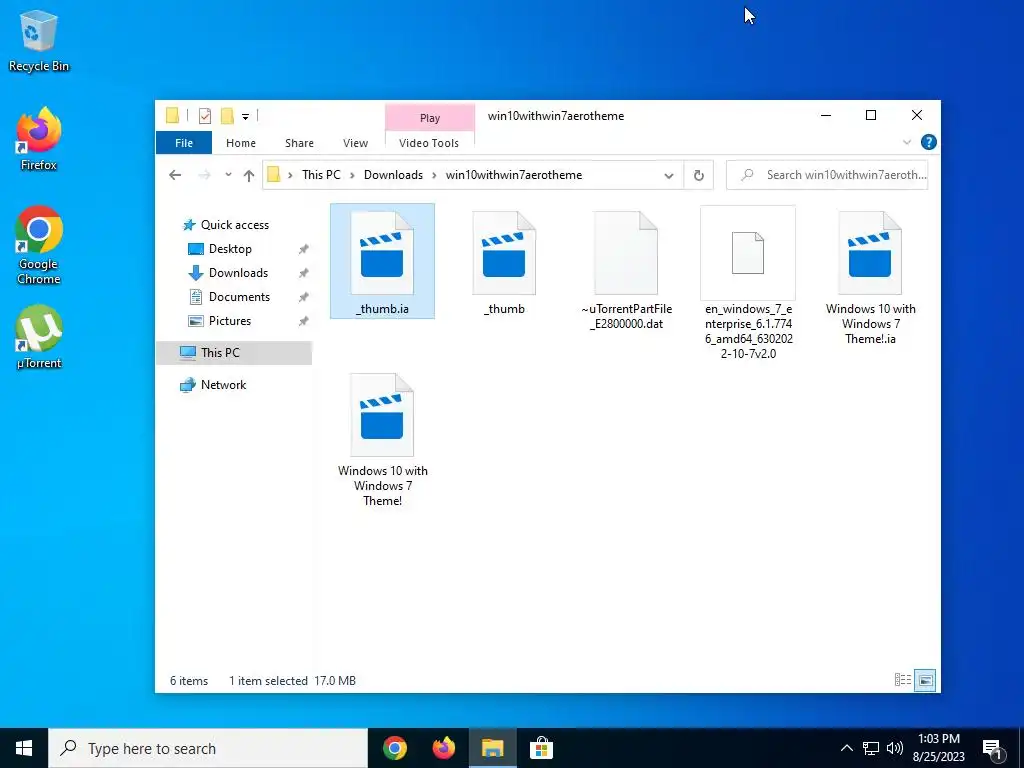
Task: Click the Play contextual tab header
Action: click(430, 118)
